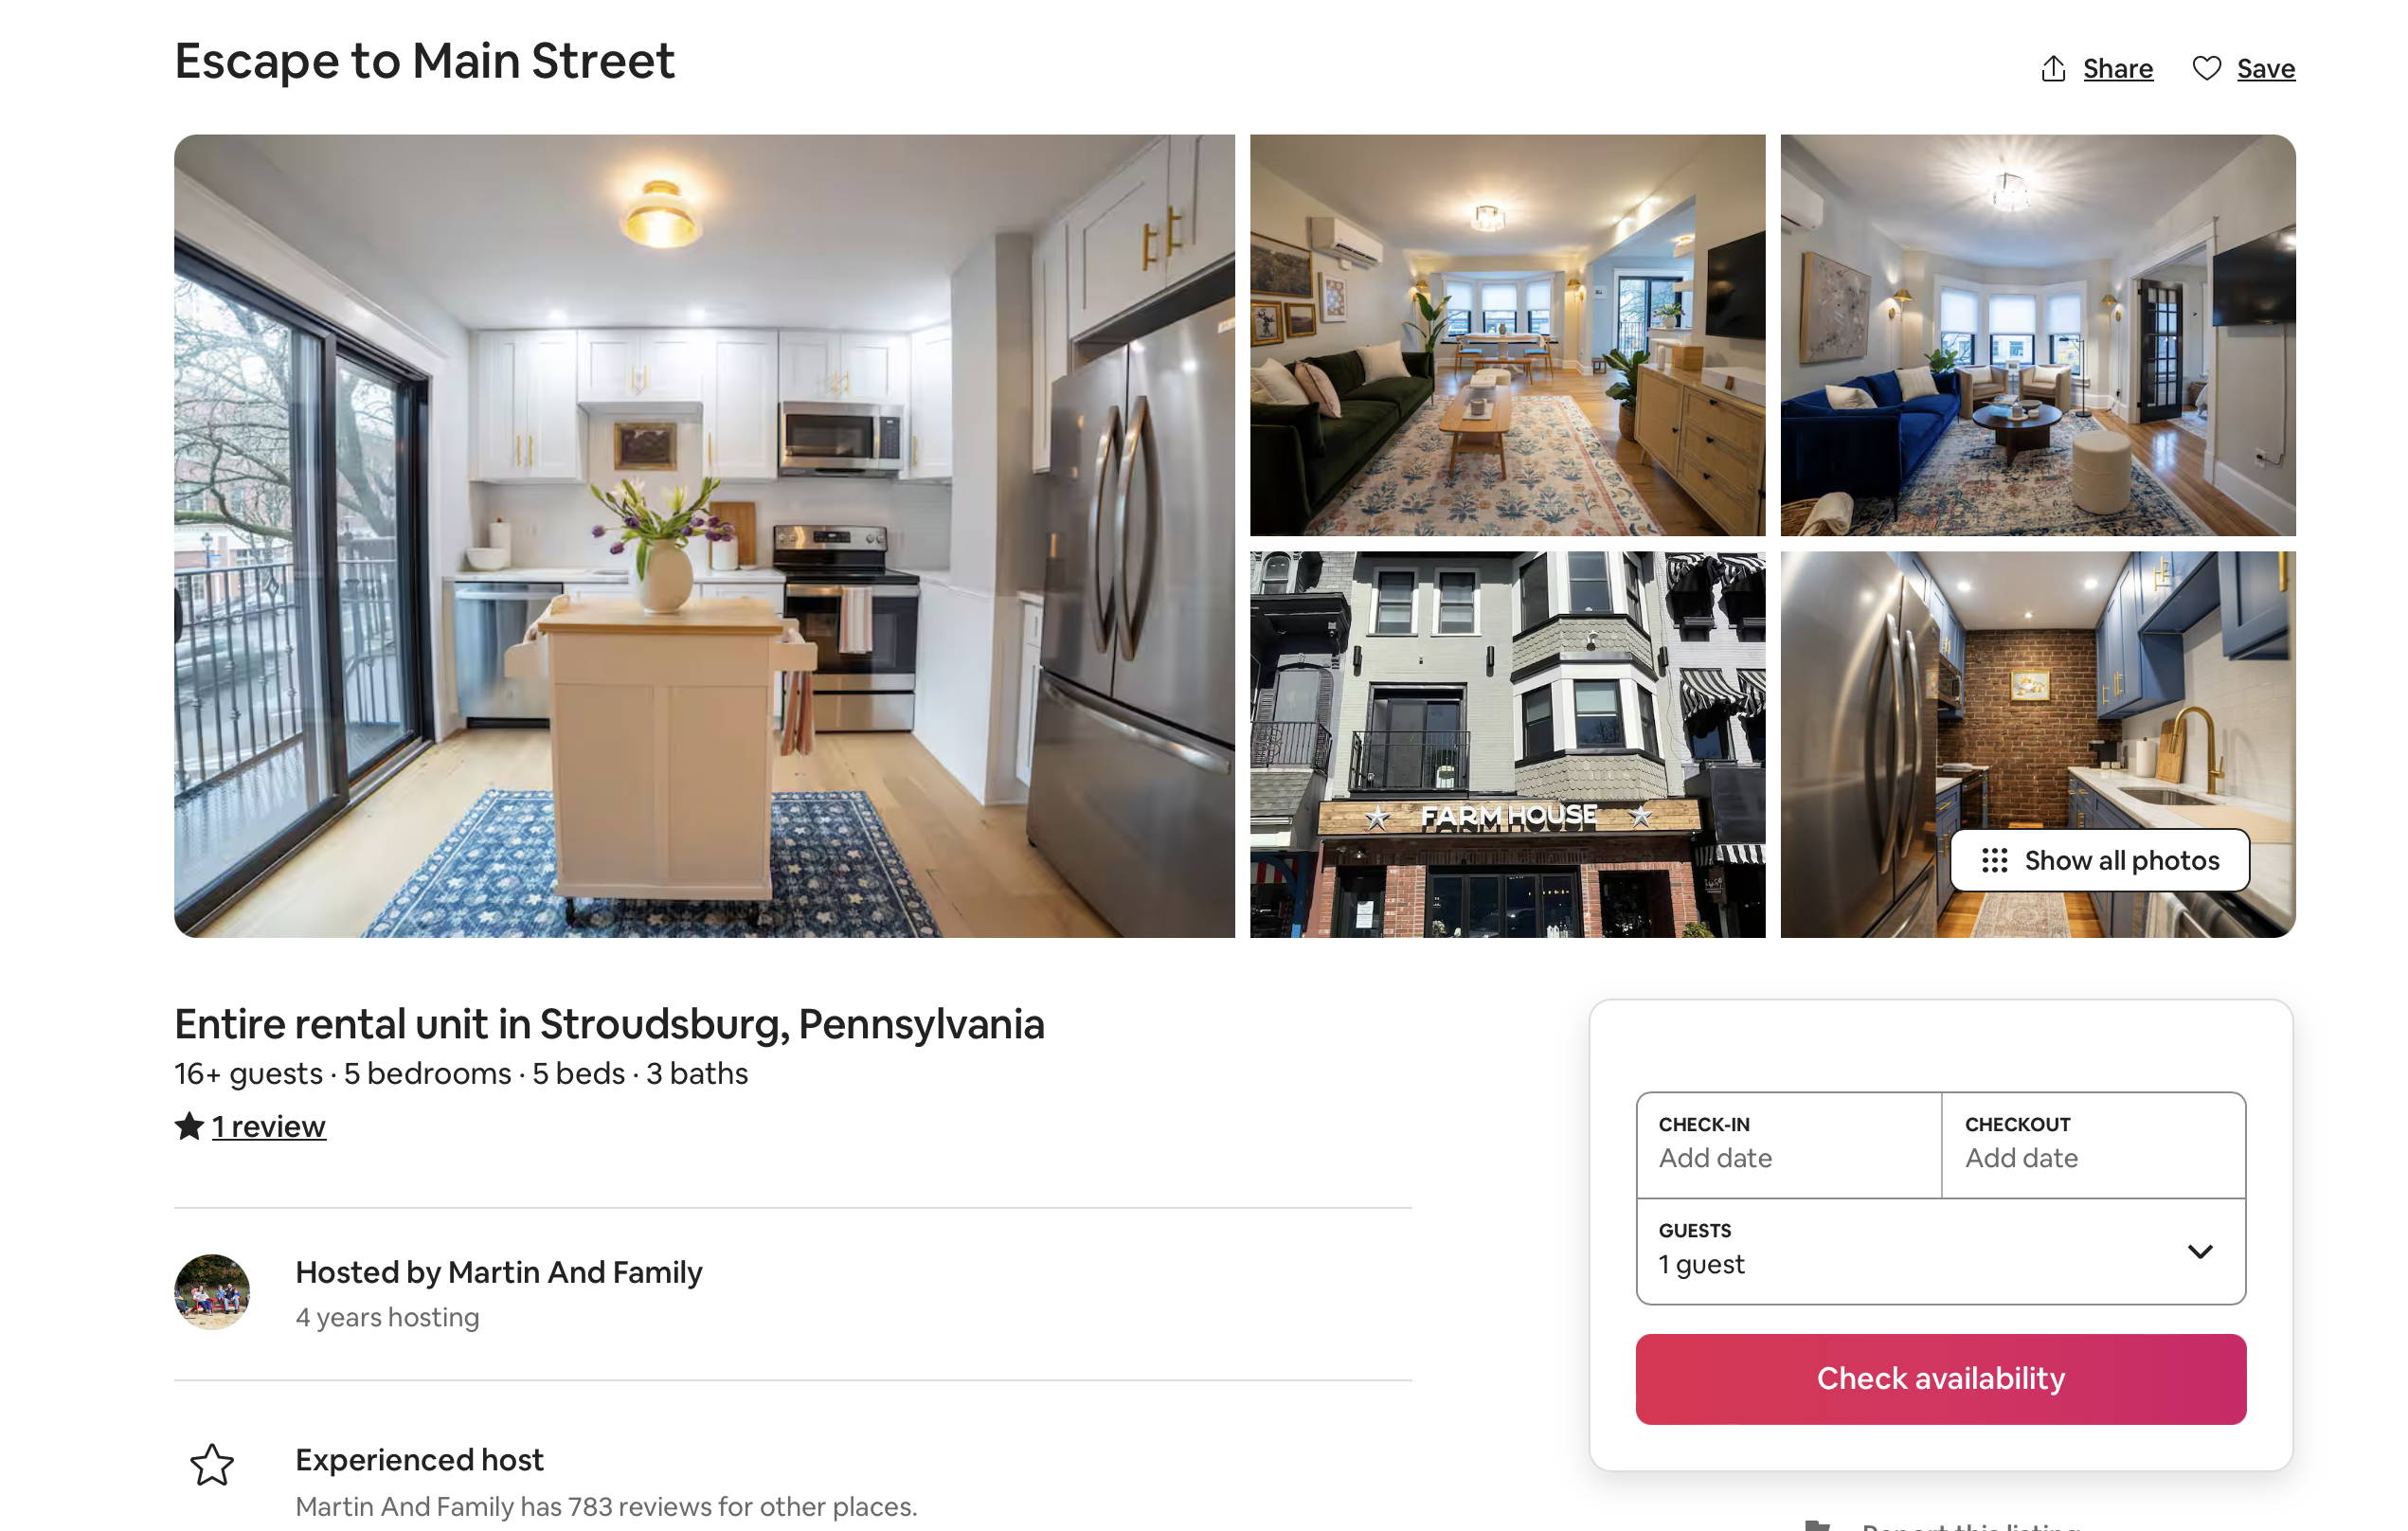
Task: Open the Guests selector showing 1 guest
Action: 1940,1251
